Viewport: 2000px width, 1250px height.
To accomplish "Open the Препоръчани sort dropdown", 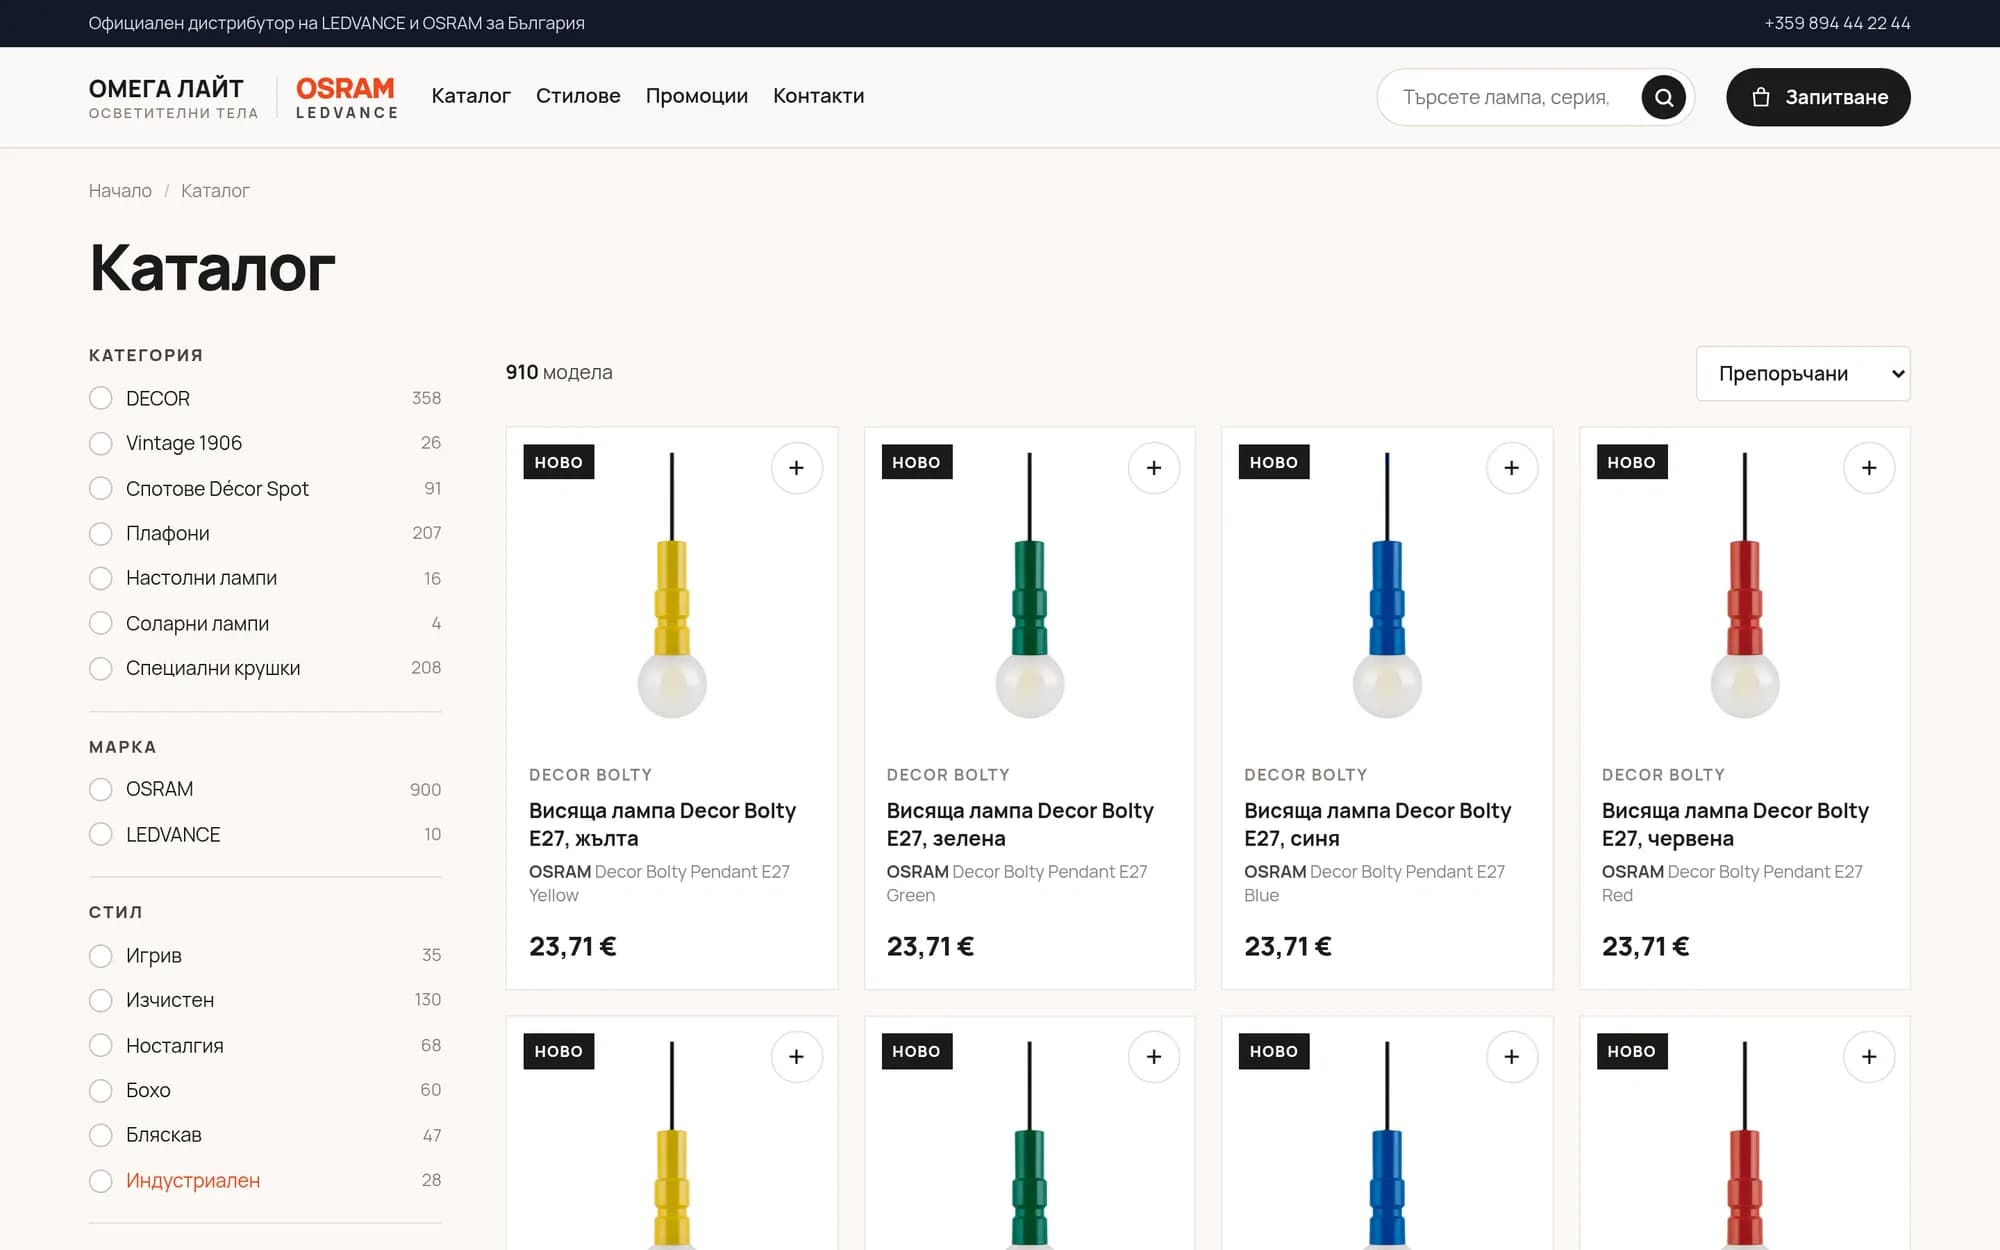I will (x=1803, y=374).
